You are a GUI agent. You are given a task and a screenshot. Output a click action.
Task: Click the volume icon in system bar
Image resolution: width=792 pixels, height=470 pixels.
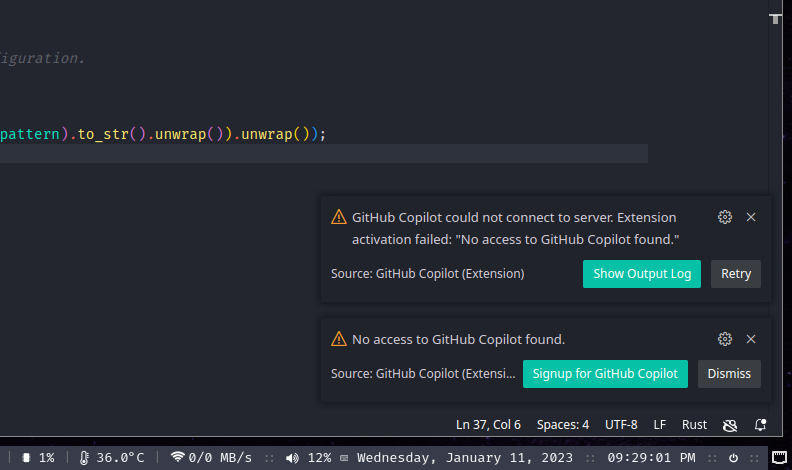click(x=292, y=458)
